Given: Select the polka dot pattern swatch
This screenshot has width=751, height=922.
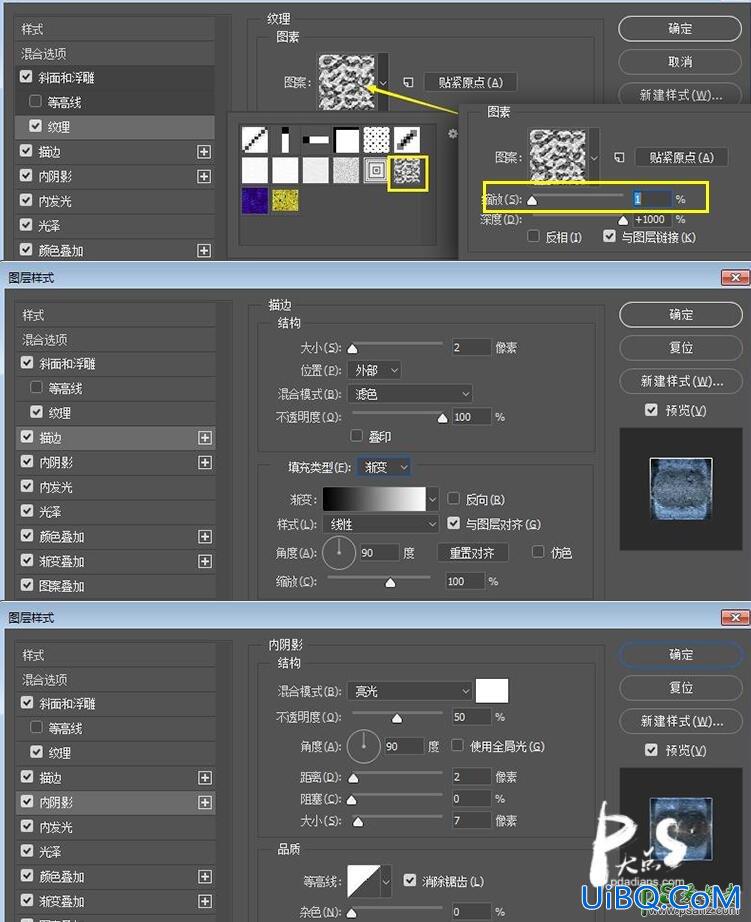Looking at the screenshot, I should pos(376,140).
